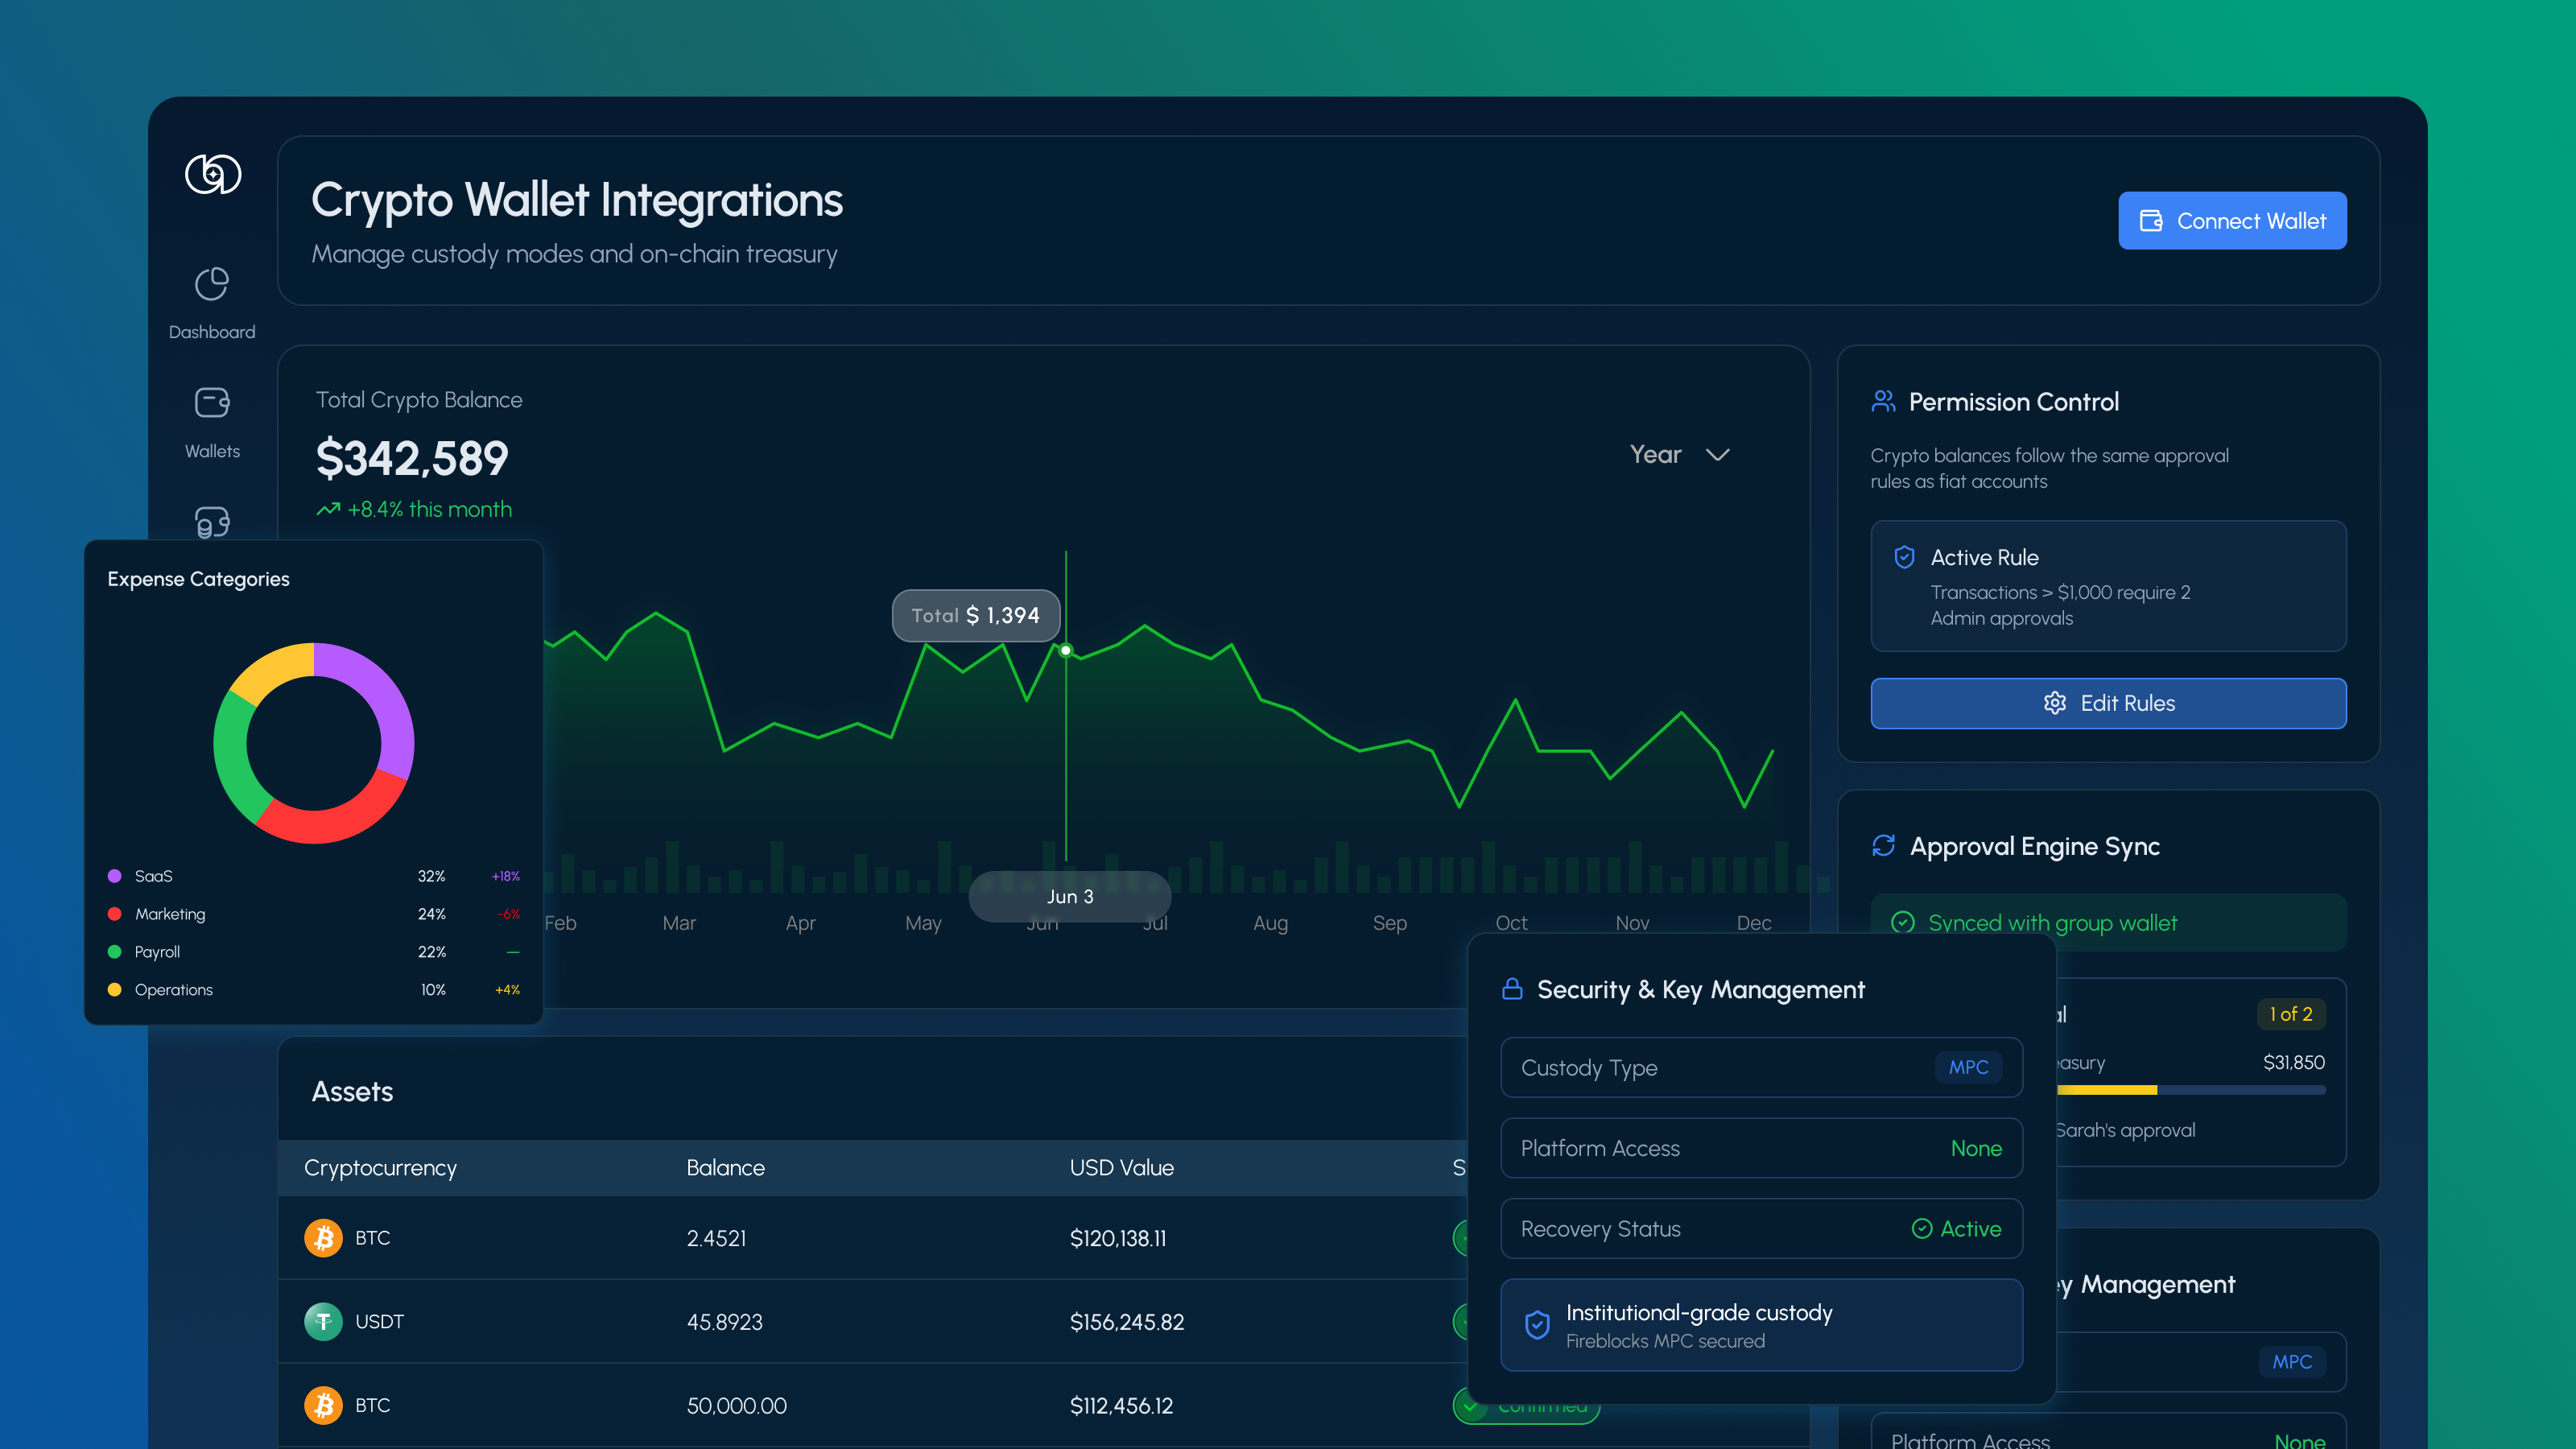Click the MPC tag in Custody Type row

click(1969, 1067)
